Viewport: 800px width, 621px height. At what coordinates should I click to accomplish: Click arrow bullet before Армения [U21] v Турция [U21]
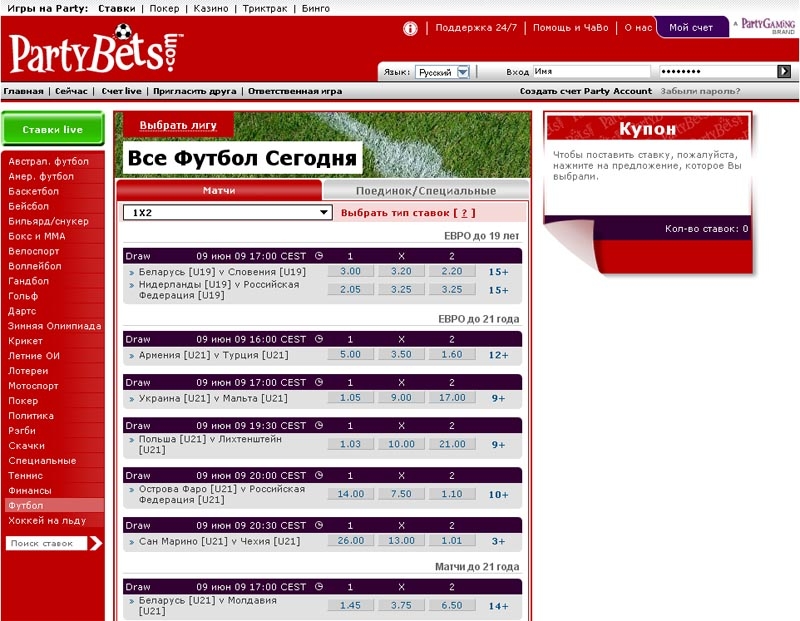[130, 355]
